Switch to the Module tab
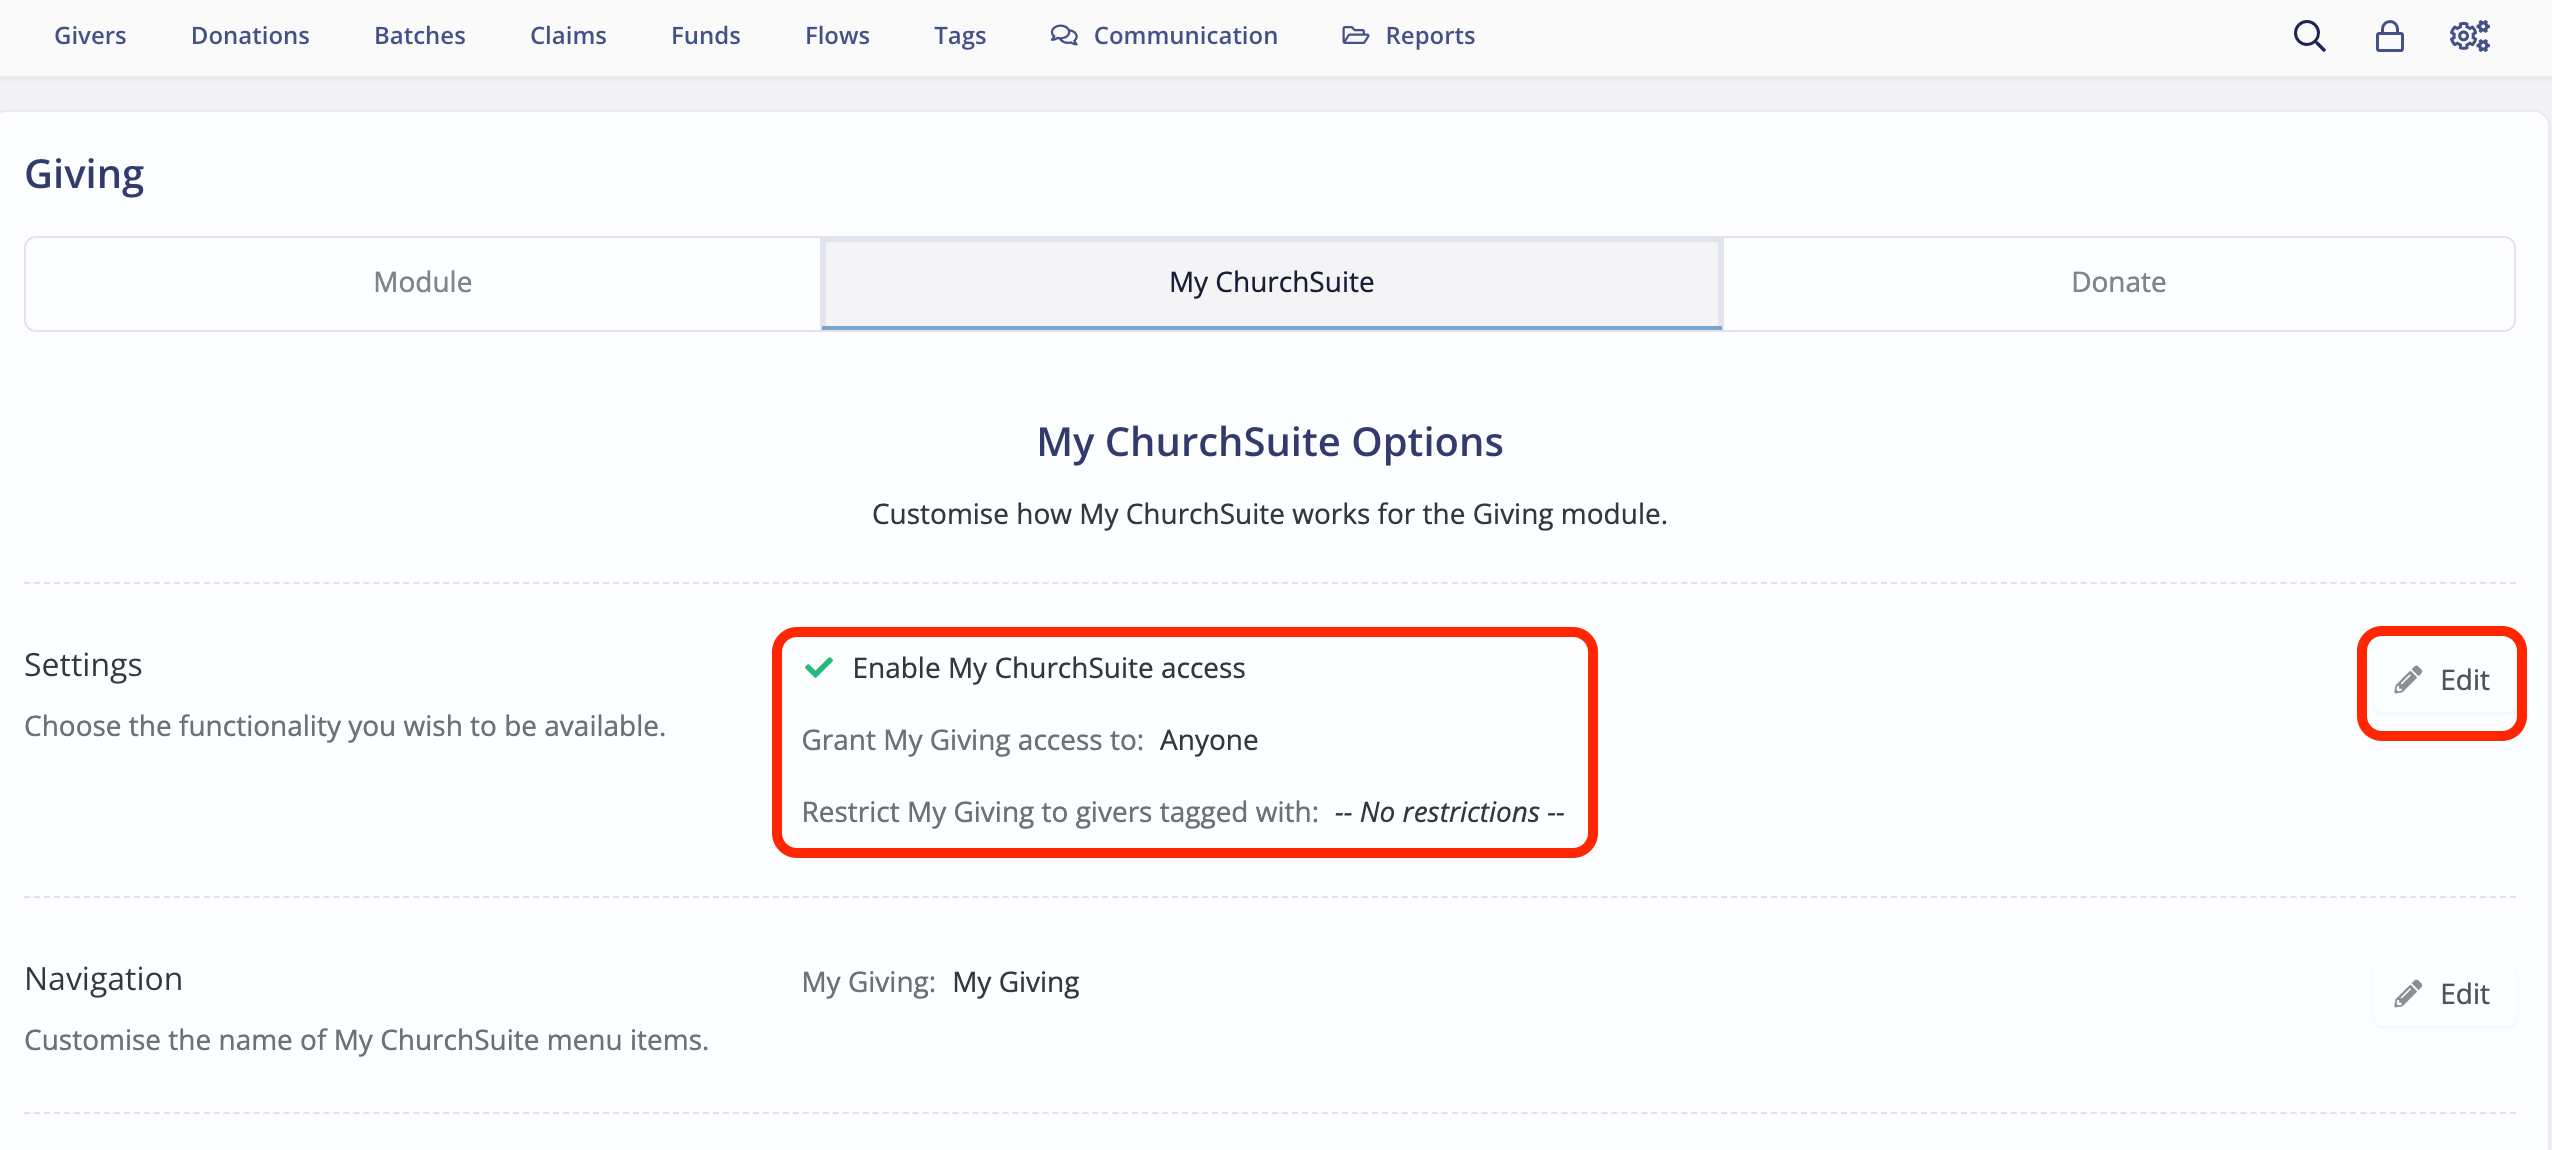Viewport: 2552px width, 1150px height. [x=422, y=282]
